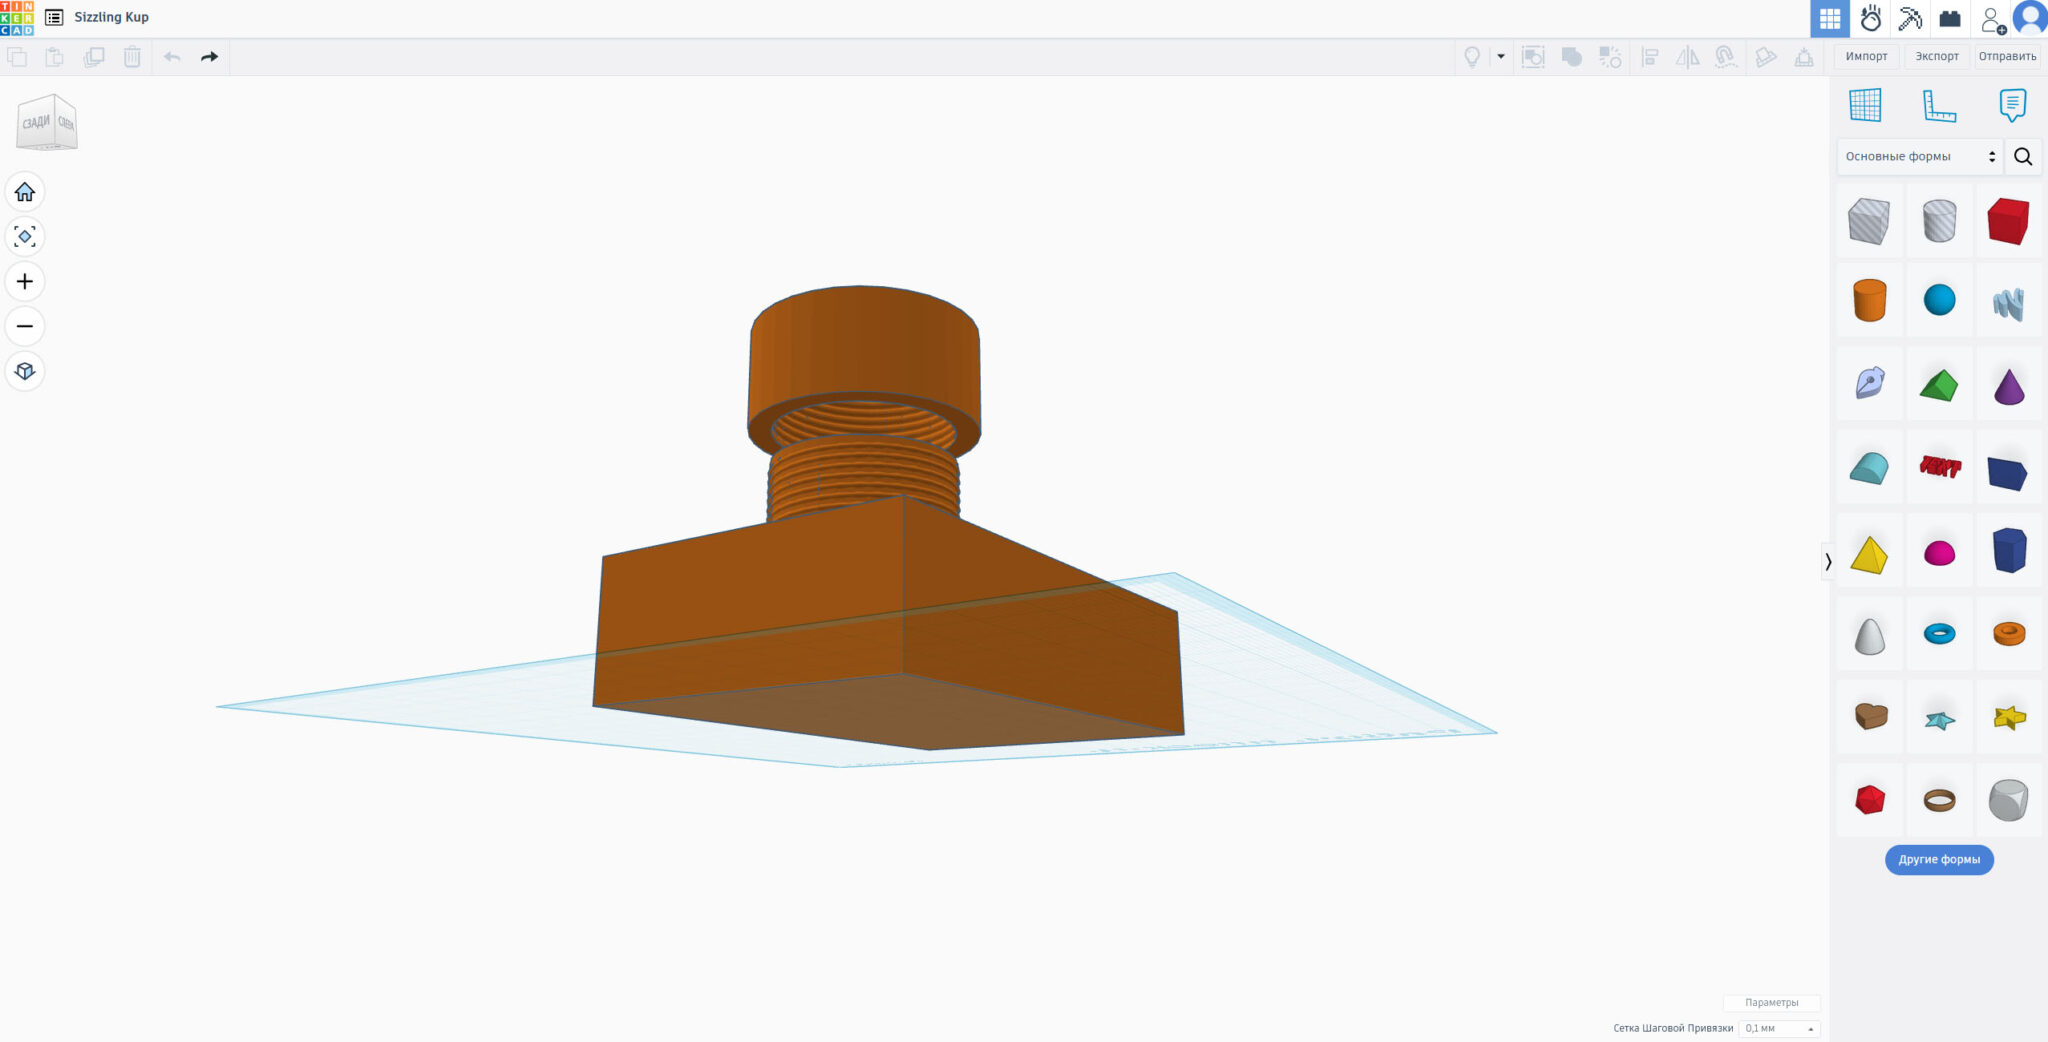Open the user profile avatar
The width and height of the screenshot is (2048, 1042).
(2030, 18)
